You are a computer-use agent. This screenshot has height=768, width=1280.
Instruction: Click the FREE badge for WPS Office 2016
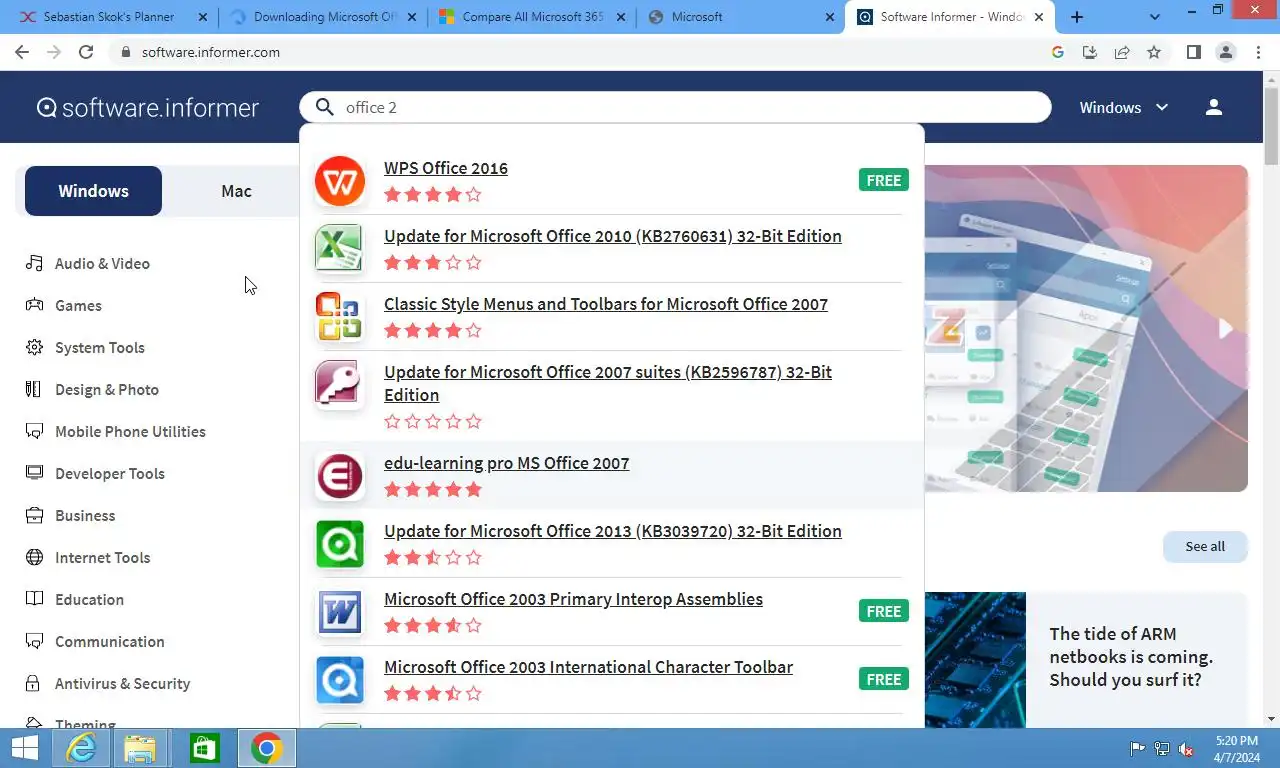[884, 180]
